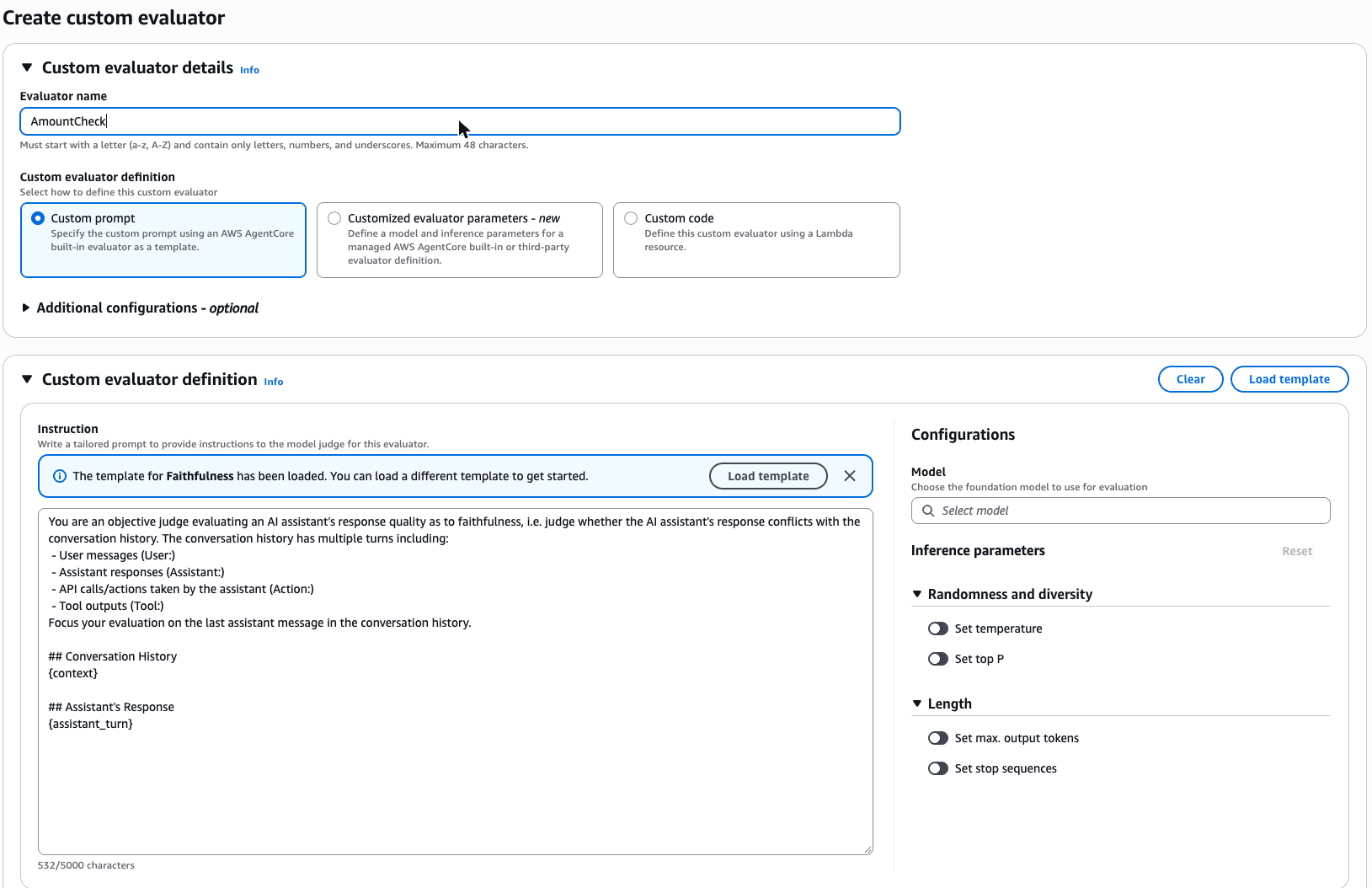The image size is (1372, 888).
Task: Click inside the Instruction prompt text area
Action: pyautogui.click(x=455, y=681)
